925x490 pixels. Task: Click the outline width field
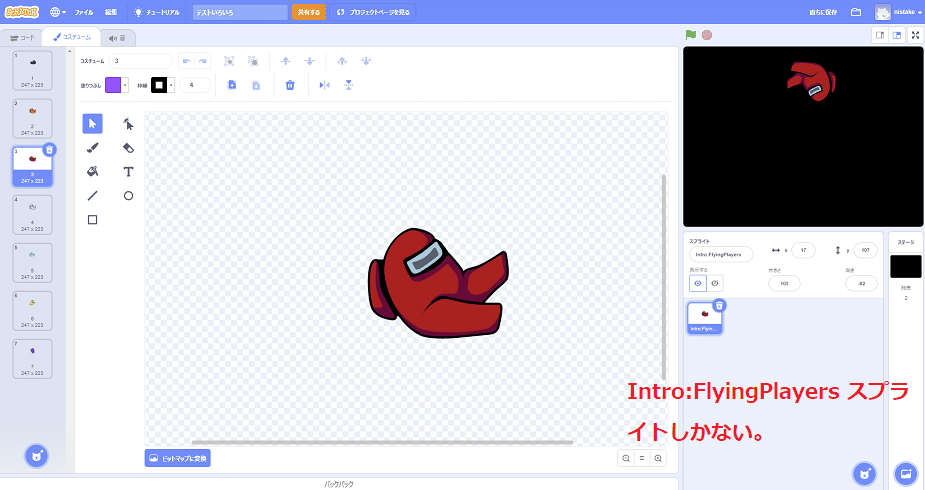point(195,85)
